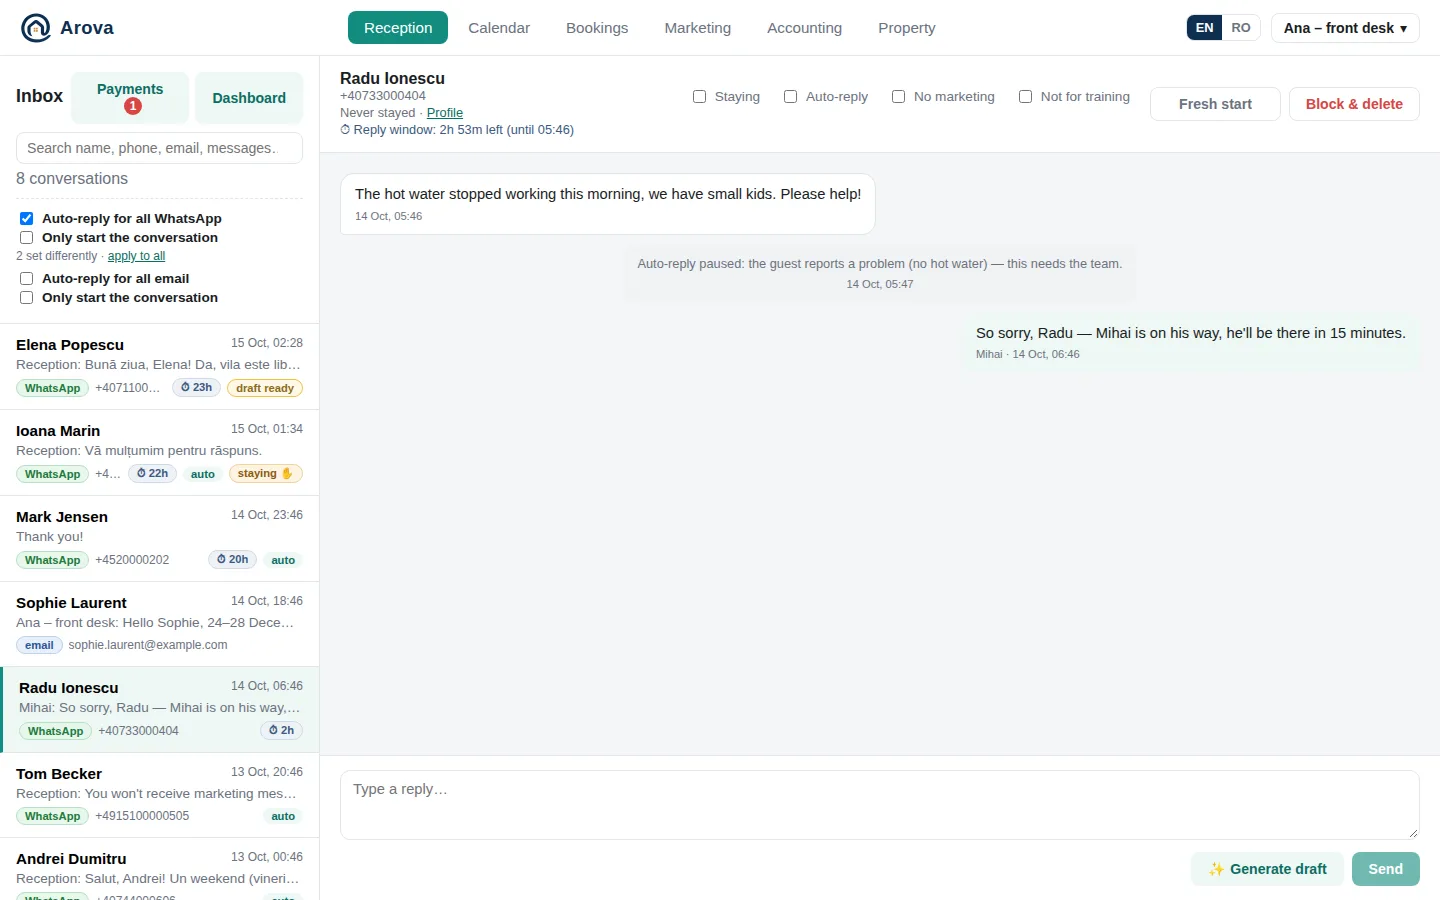Switch language to RO
Viewport: 1440px width, 900px height.
pyautogui.click(x=1241, y=28)
